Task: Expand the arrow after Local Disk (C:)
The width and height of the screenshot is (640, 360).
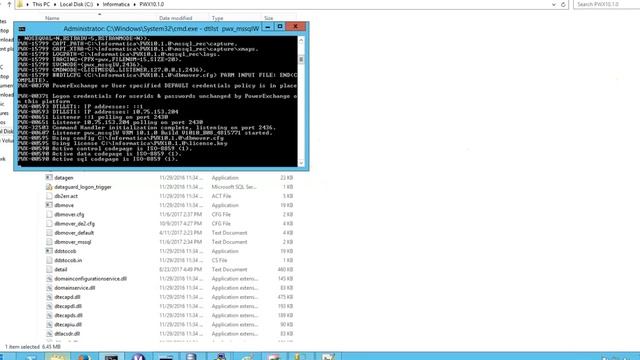Action: pyautogui.click(x=98, y=4)
